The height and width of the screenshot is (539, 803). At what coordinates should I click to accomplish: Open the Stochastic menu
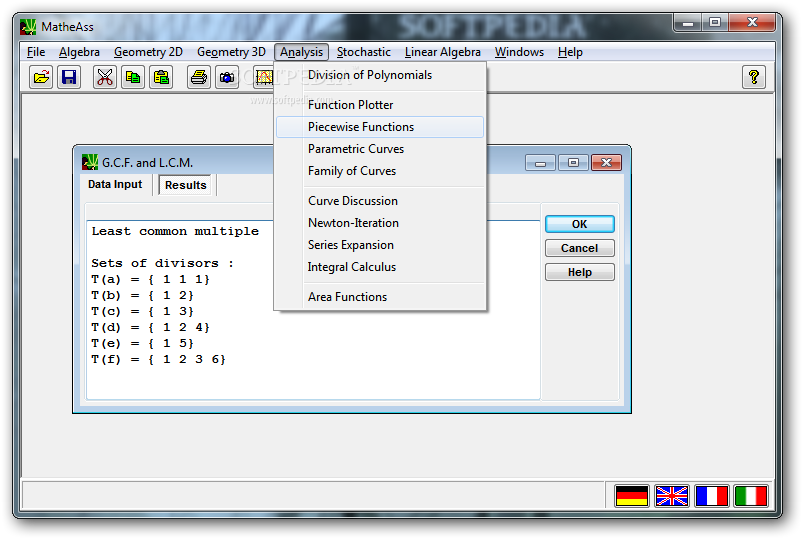point(364,52)
